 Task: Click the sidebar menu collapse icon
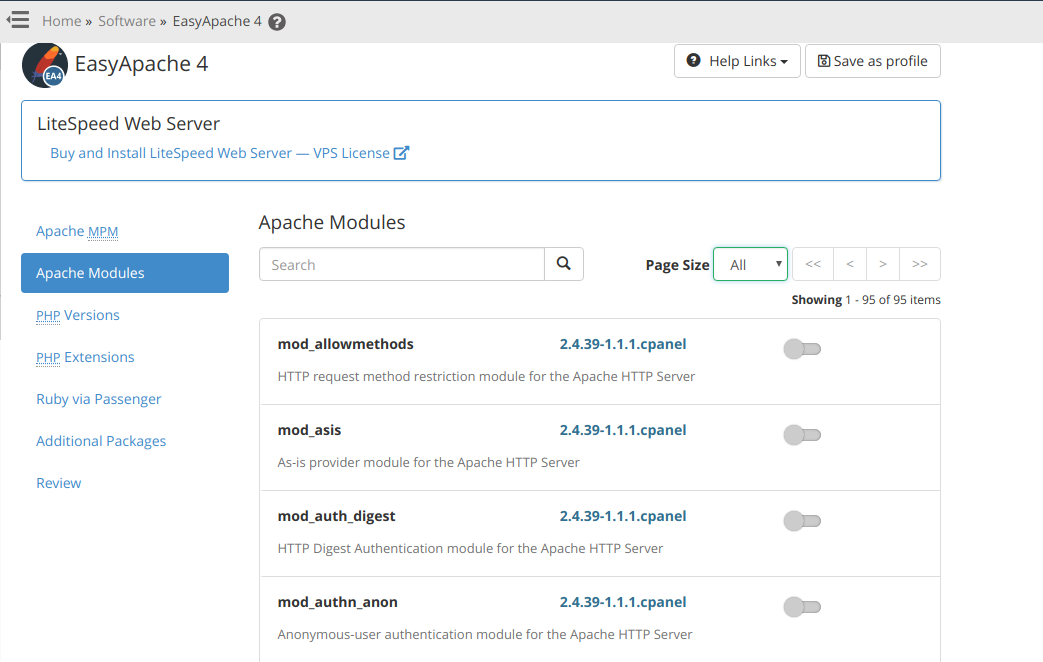point(18,20)
